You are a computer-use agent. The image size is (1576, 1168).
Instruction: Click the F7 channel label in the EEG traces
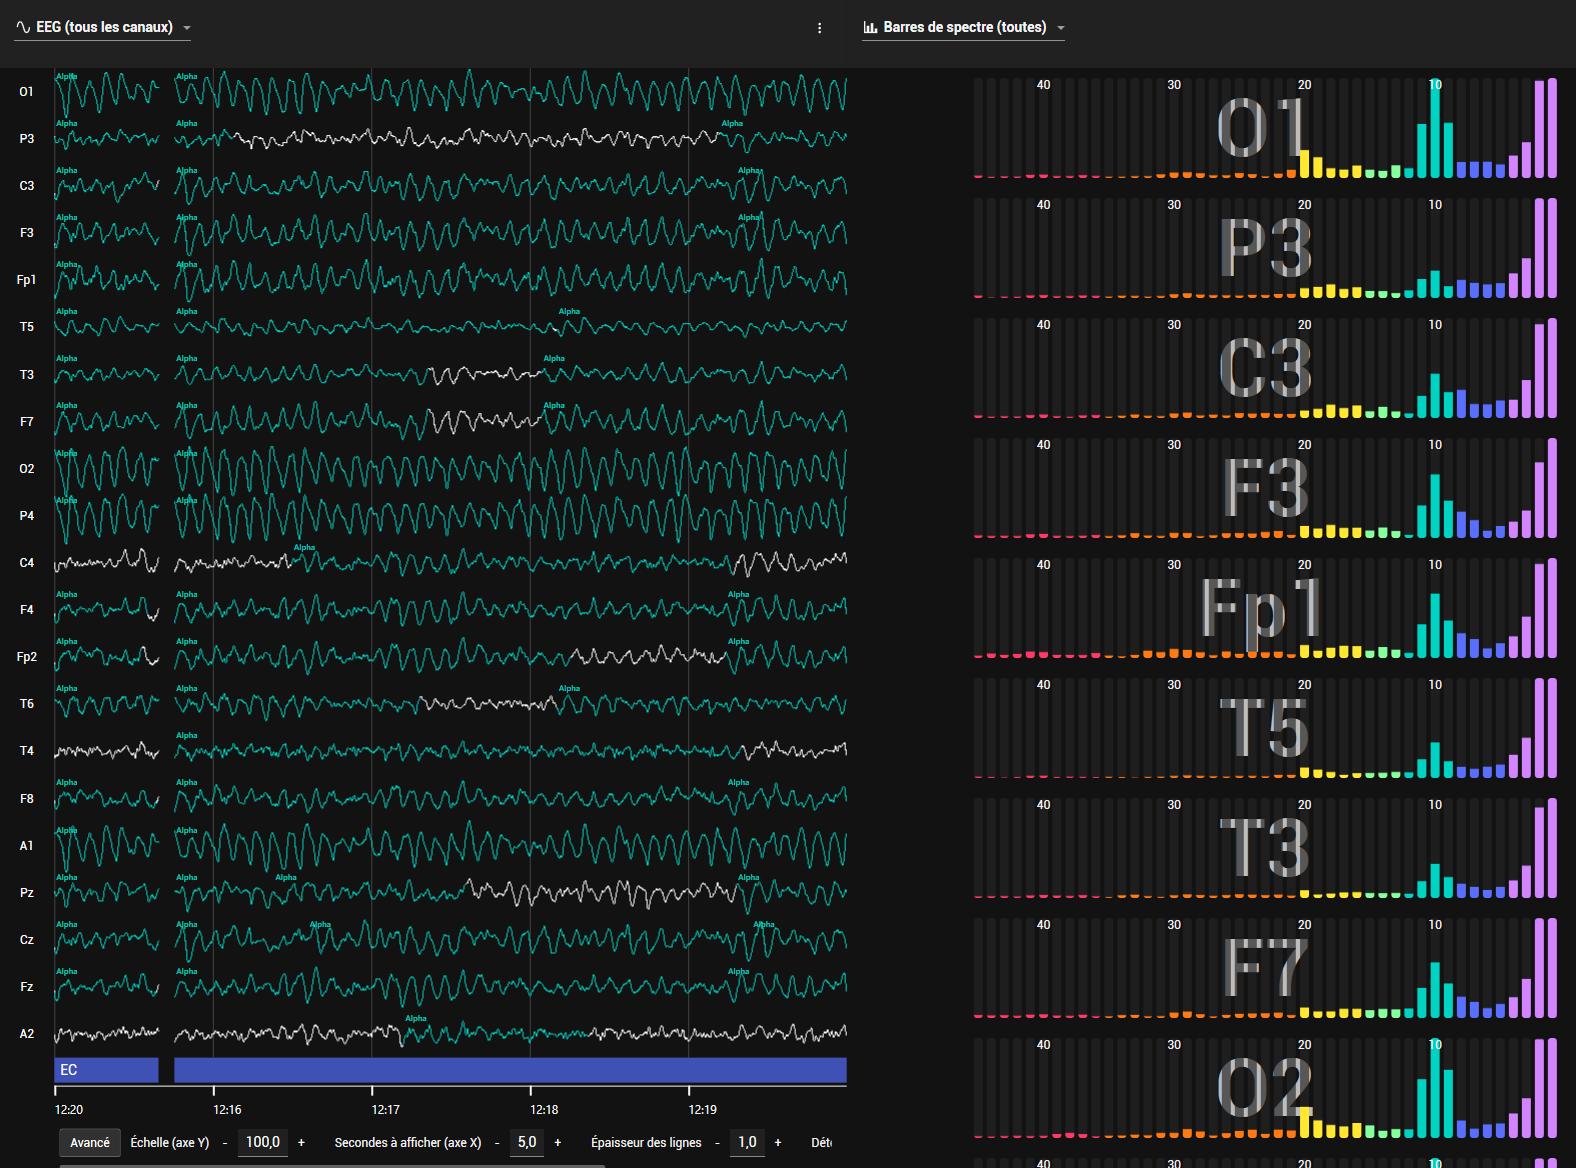point(26,422)
